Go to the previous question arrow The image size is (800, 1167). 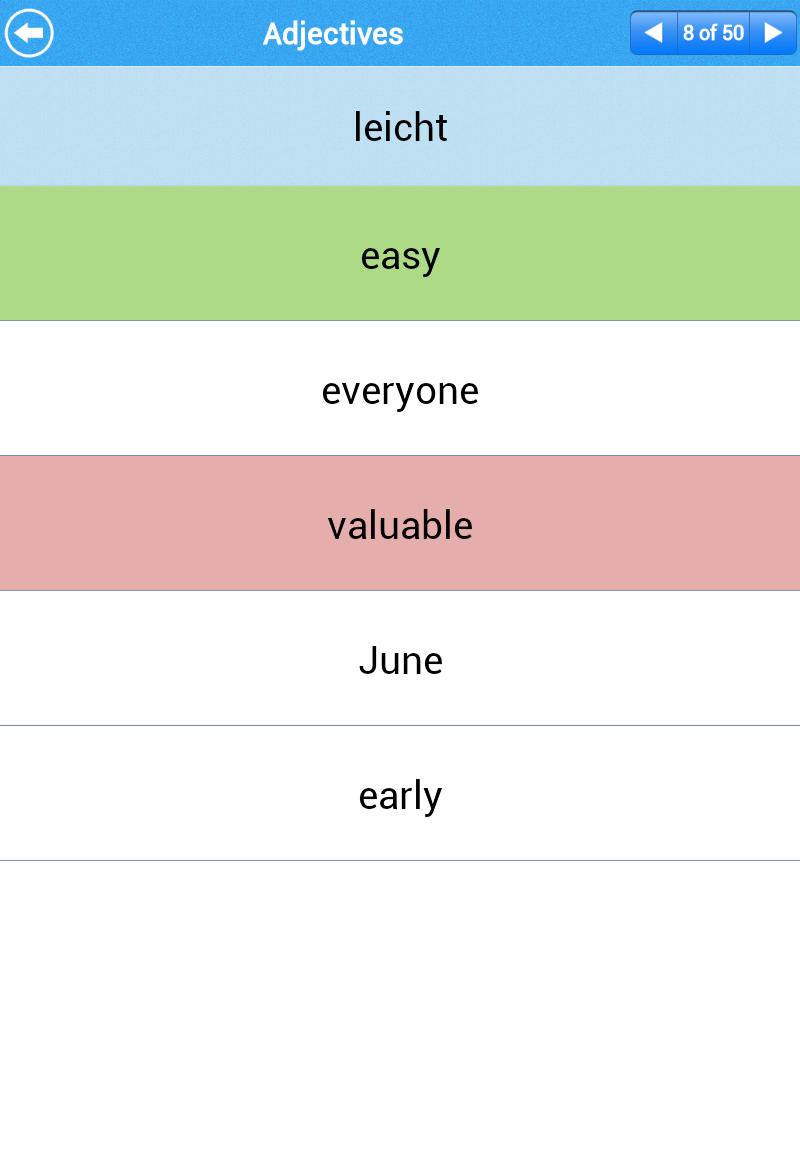click(x=653, y=33)
